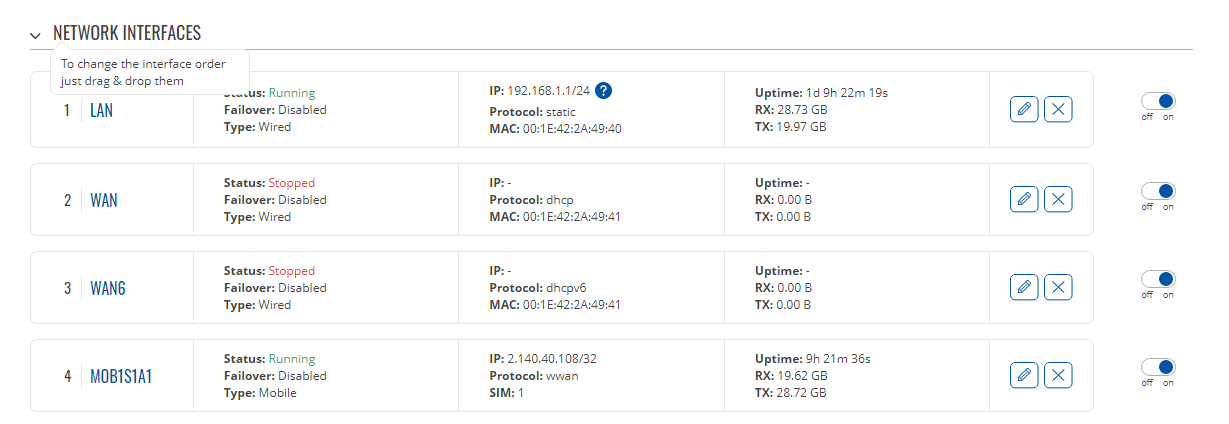Image resolution: width=1229 pixels, height=424 pixels.
Task: Collapse the Network Interfaces section chevron
Action: tap(36, 35)
